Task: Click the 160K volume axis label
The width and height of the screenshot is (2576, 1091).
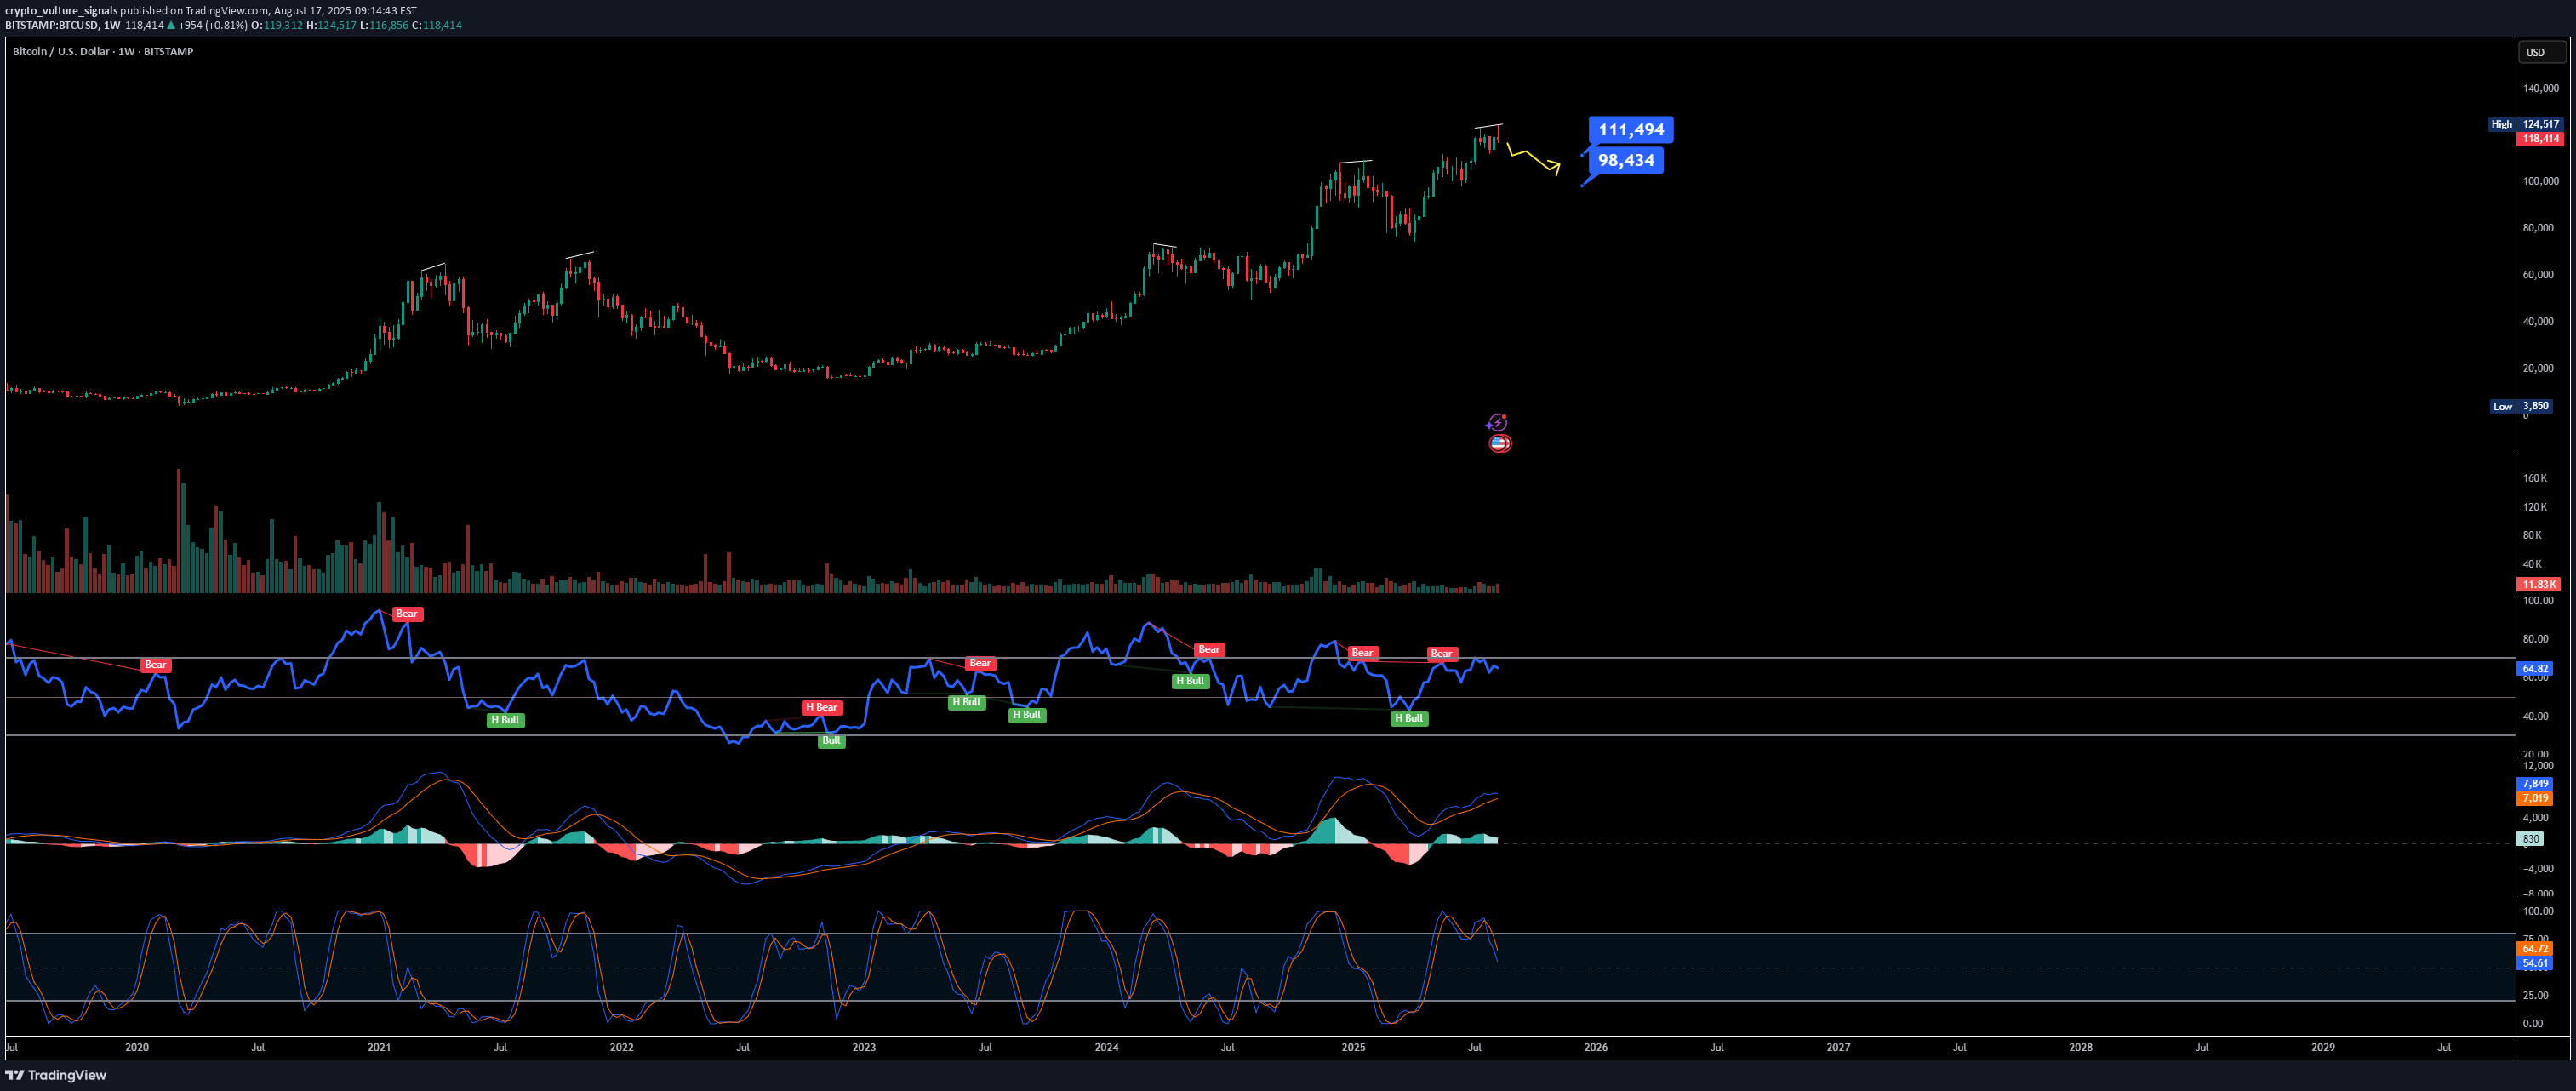Action: [x=2534, y=478]
